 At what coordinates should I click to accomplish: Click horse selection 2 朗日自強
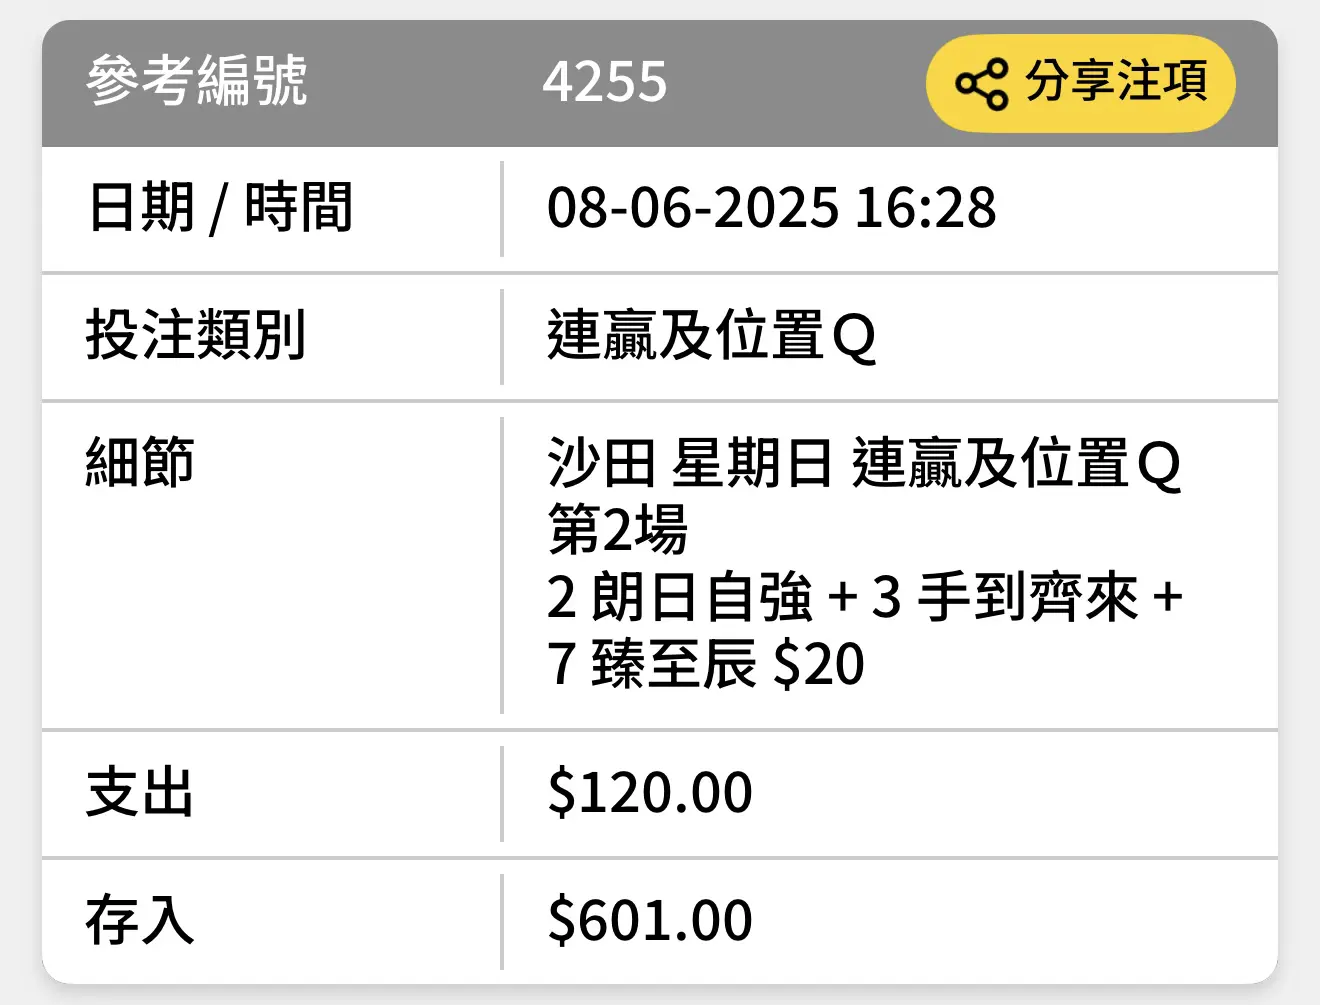click(x=680, y=598)
